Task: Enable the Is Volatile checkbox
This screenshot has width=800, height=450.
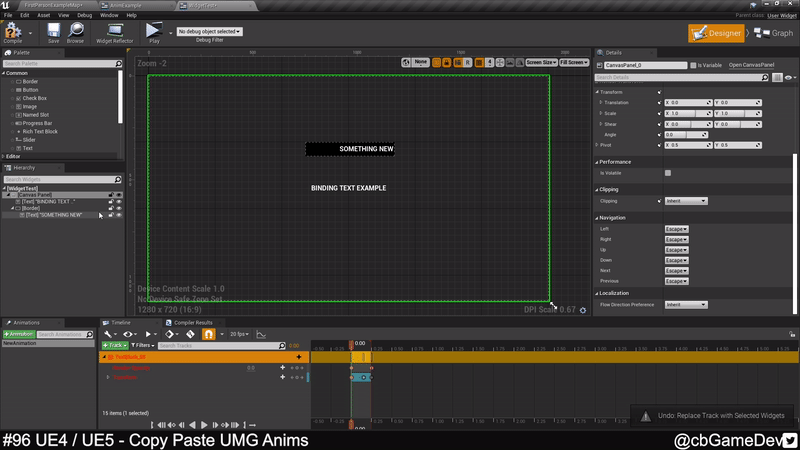Action: click(x=668, y=173)
